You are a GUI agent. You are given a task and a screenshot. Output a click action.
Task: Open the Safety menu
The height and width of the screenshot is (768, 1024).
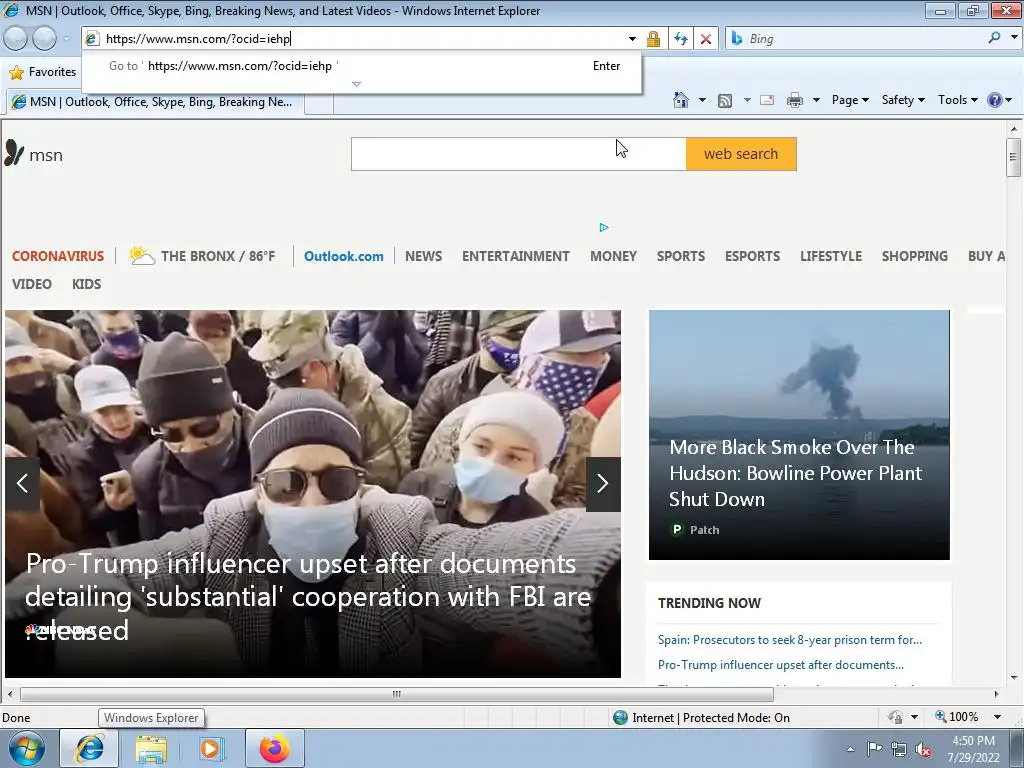click(x=903, y=100)
